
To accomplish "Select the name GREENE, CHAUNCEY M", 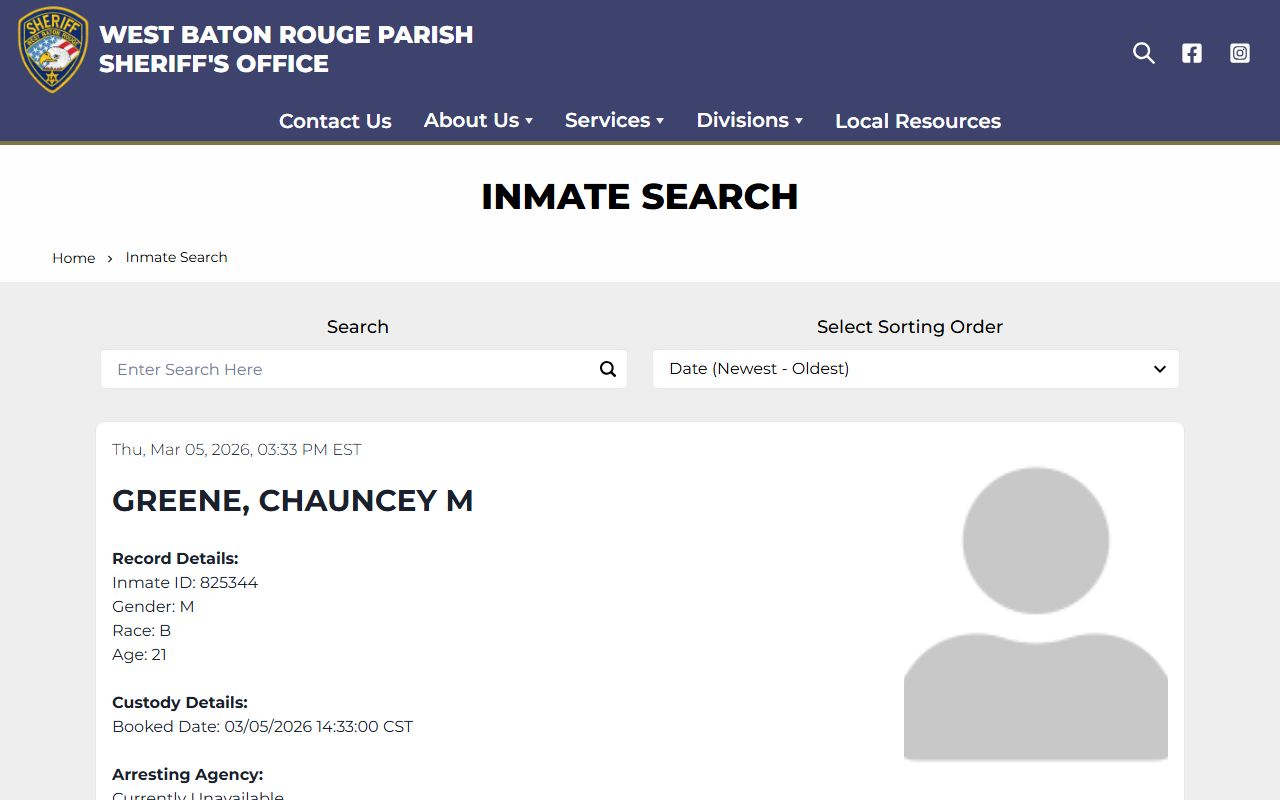I will coord(292,500).
